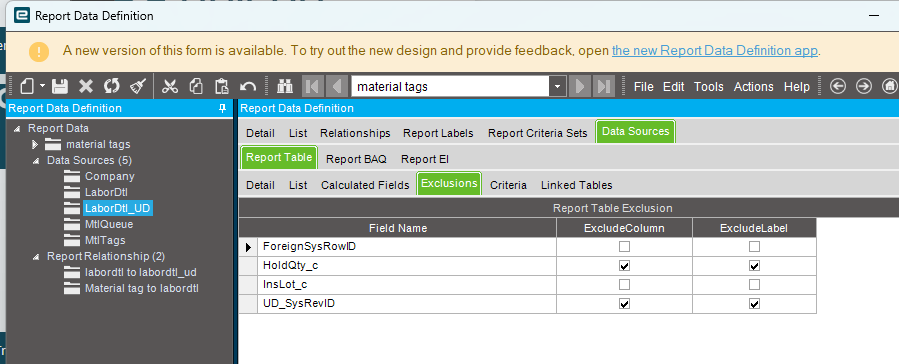
Task: Cut using the scissors icon
Action: 170,87
